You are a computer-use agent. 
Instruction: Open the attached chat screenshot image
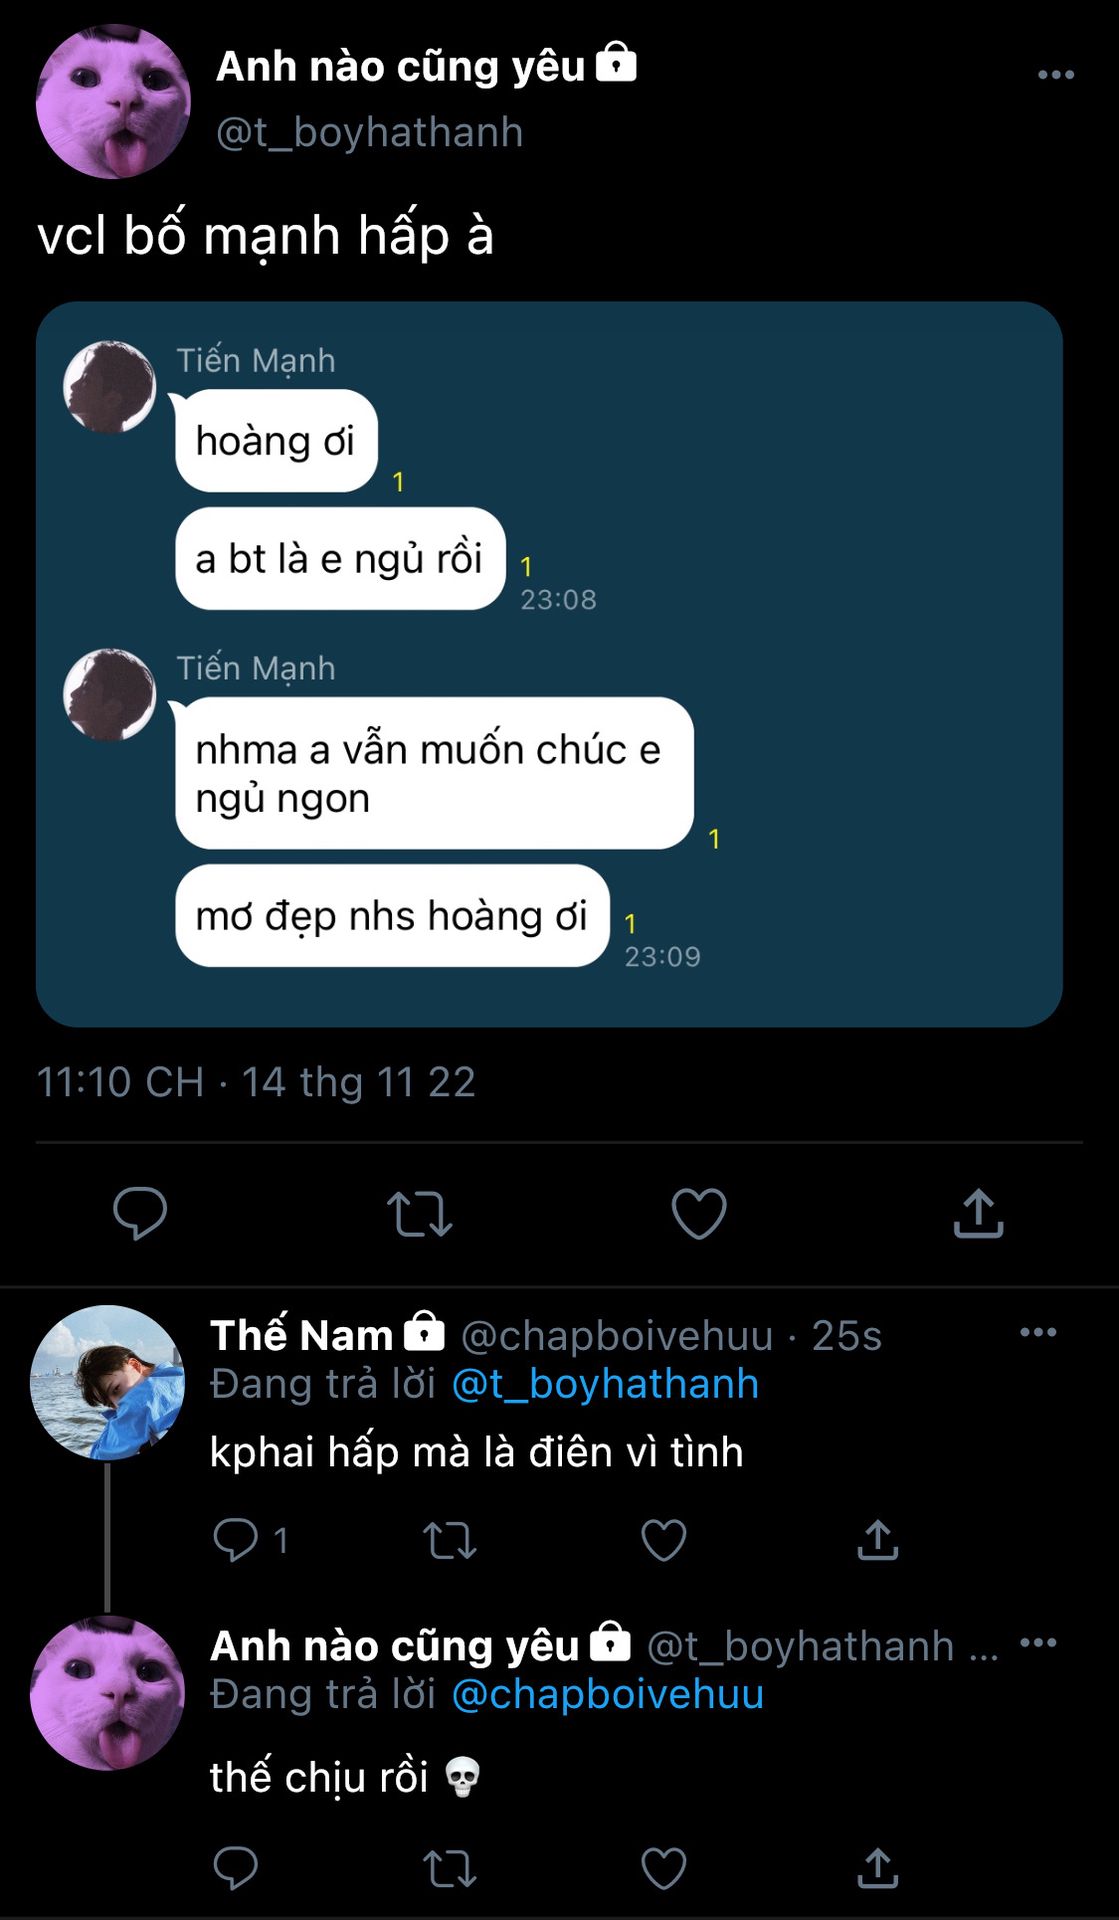point(549,664)
